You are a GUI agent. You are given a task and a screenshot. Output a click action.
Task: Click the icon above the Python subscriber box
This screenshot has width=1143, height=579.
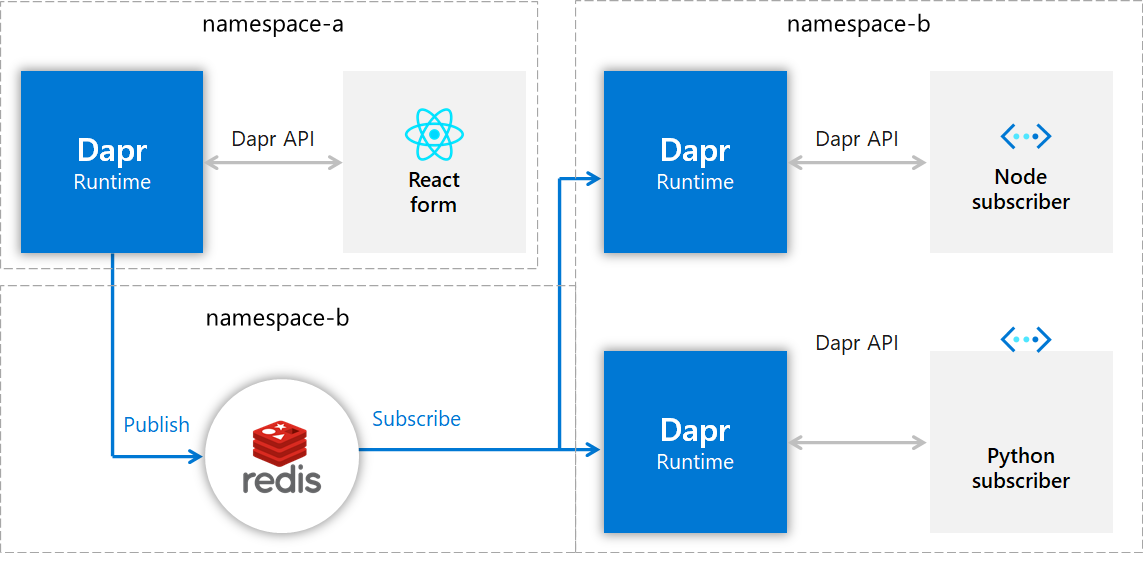coord(1025,339)
